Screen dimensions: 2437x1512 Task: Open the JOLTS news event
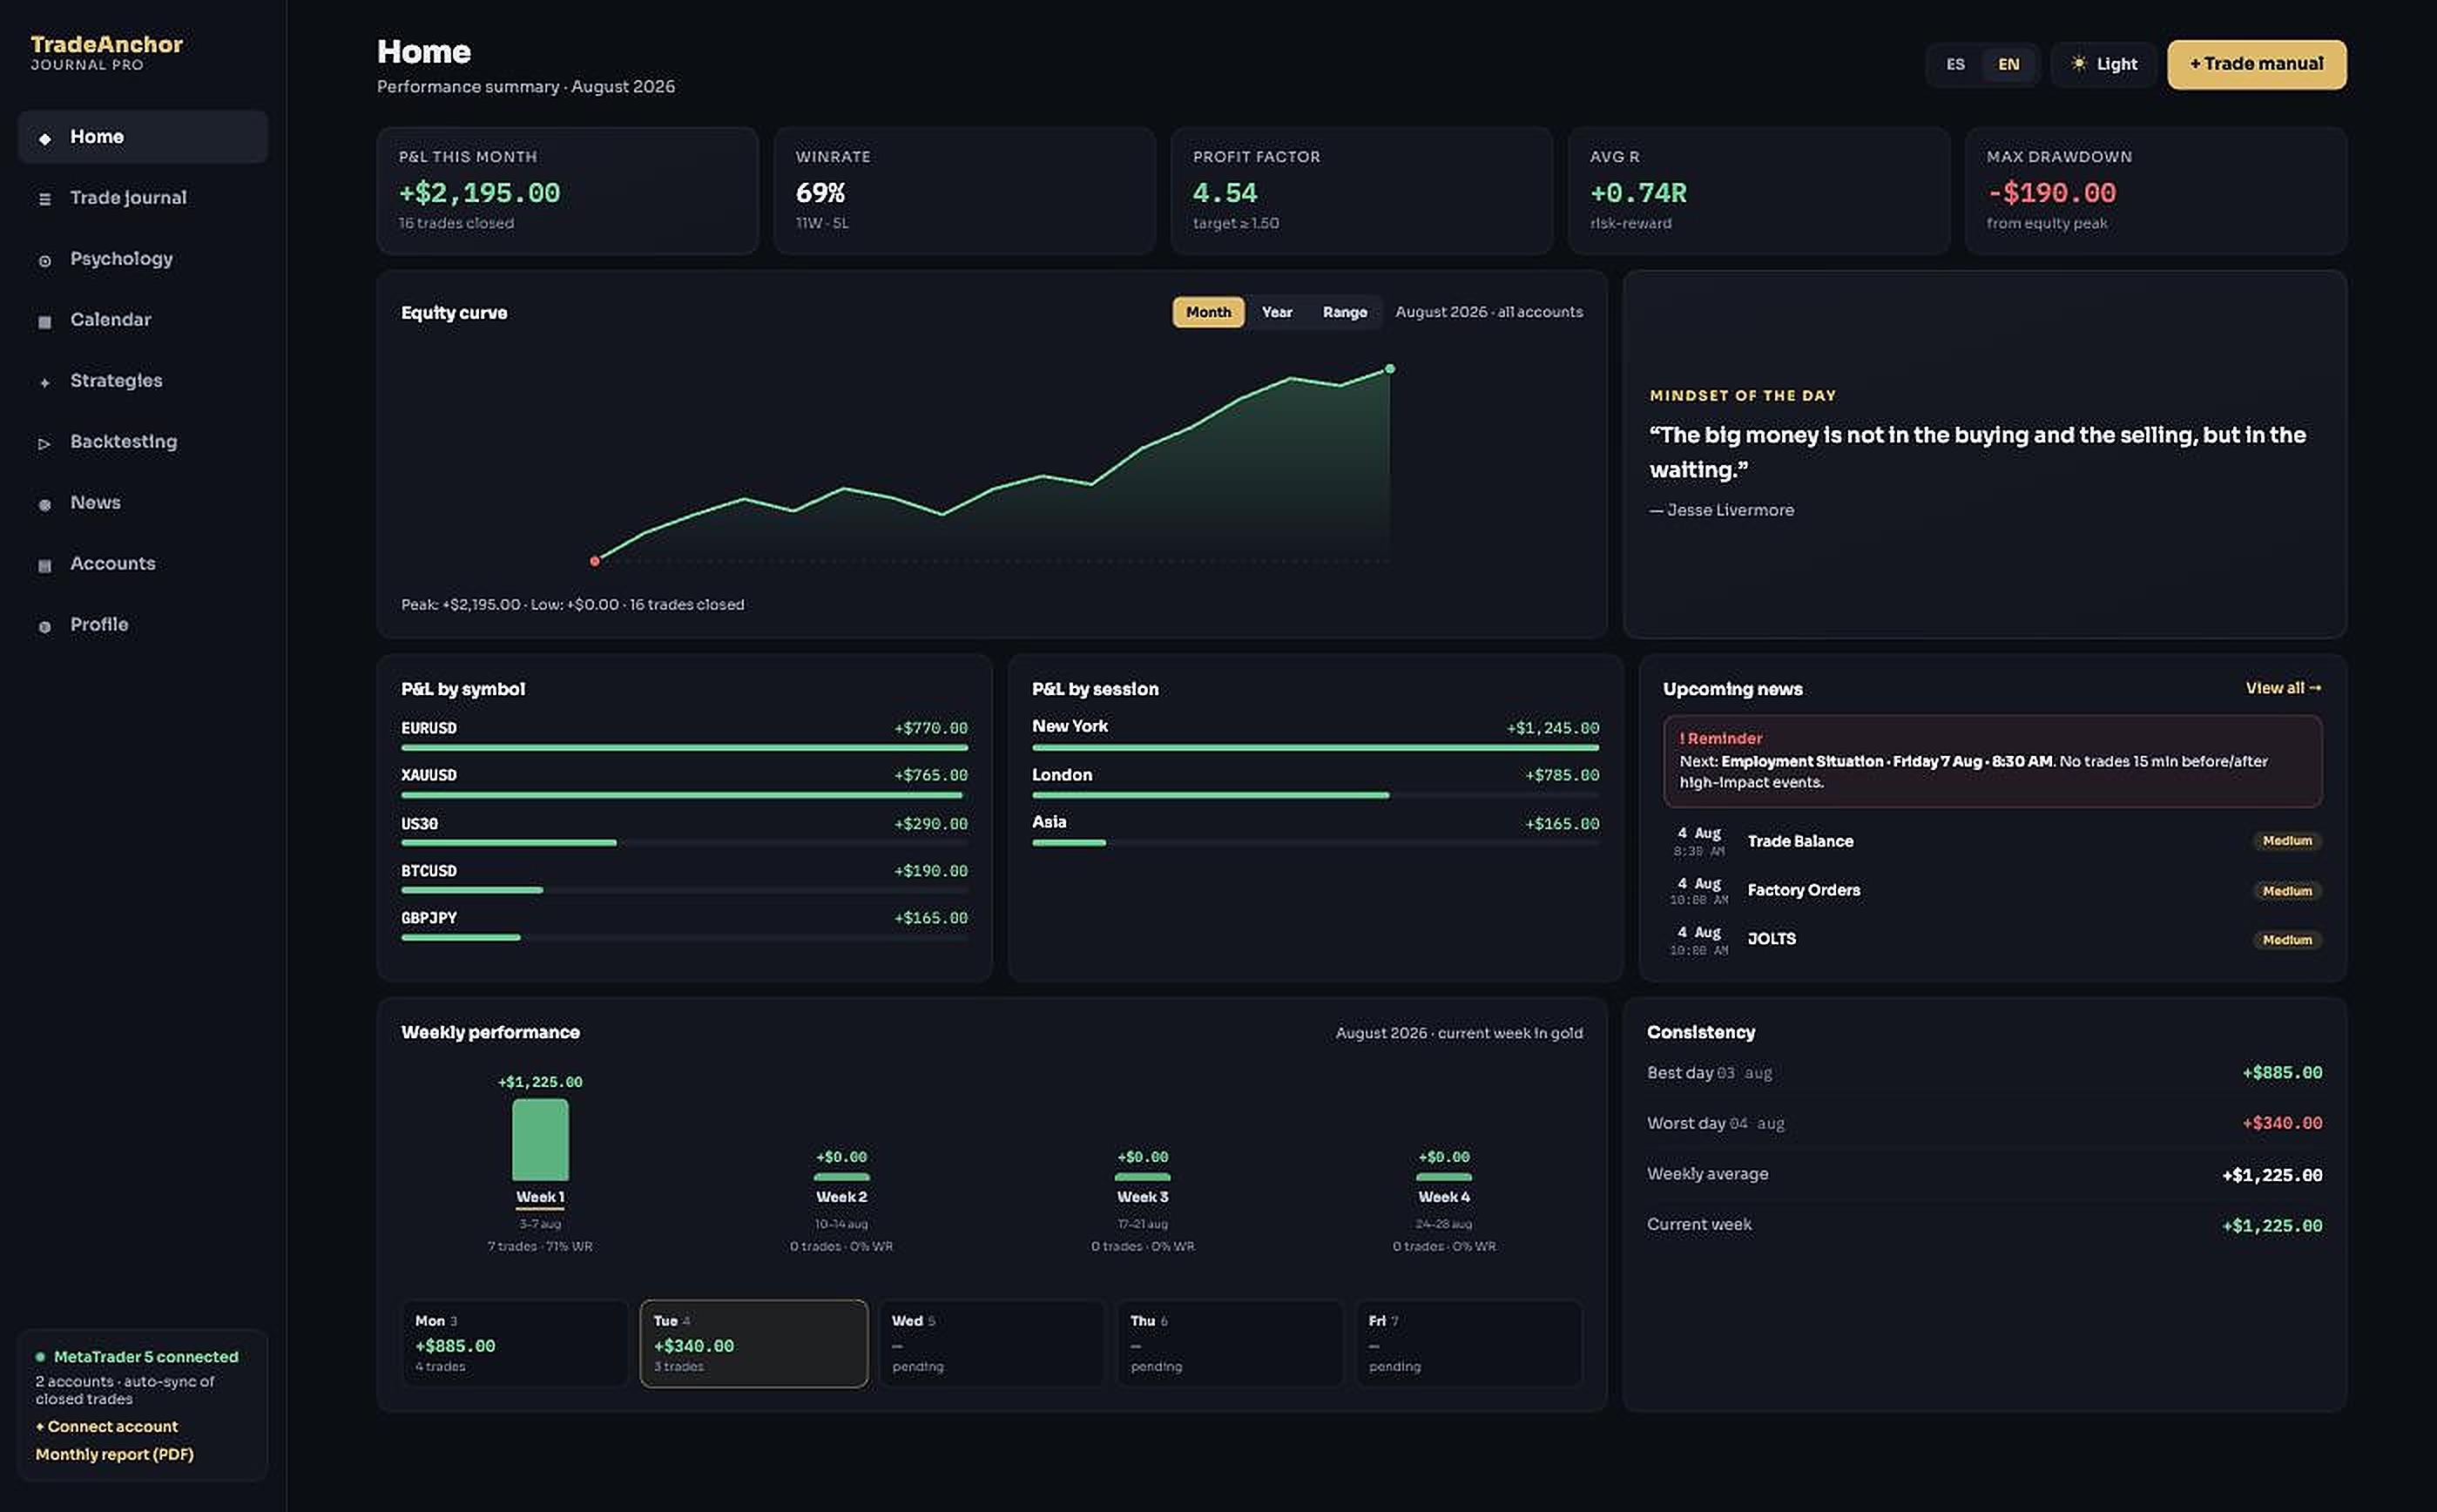[1992, 939]
